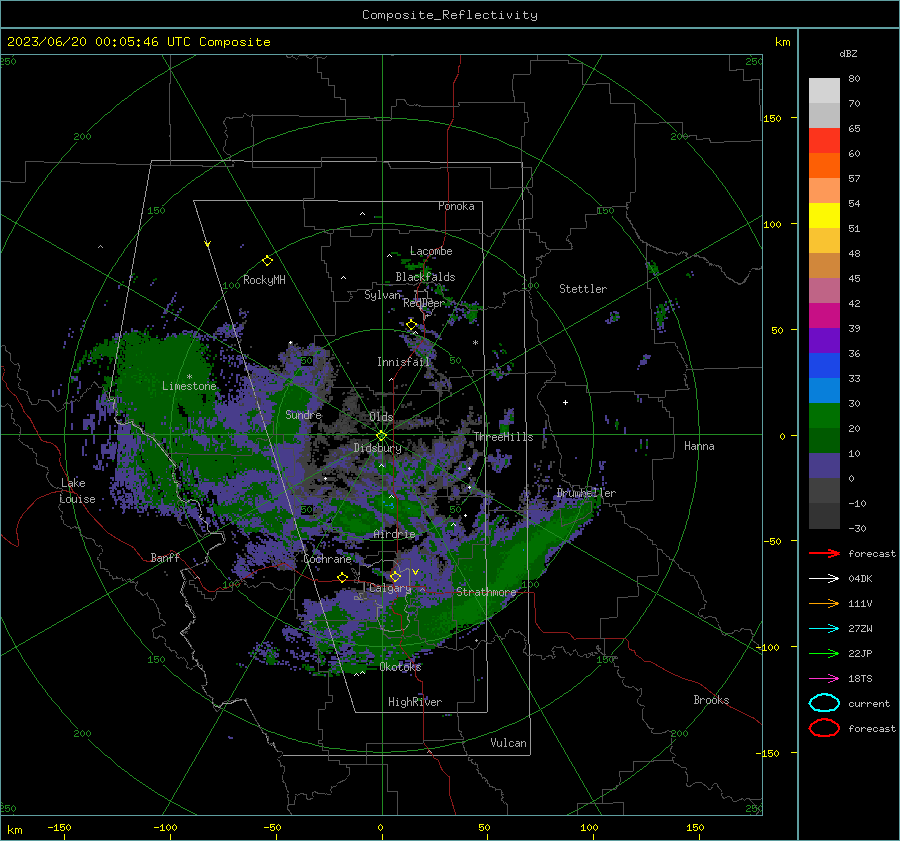Click the purple 36–39 dBZ swatch
The image size is (900, 841).
point(824,341)
